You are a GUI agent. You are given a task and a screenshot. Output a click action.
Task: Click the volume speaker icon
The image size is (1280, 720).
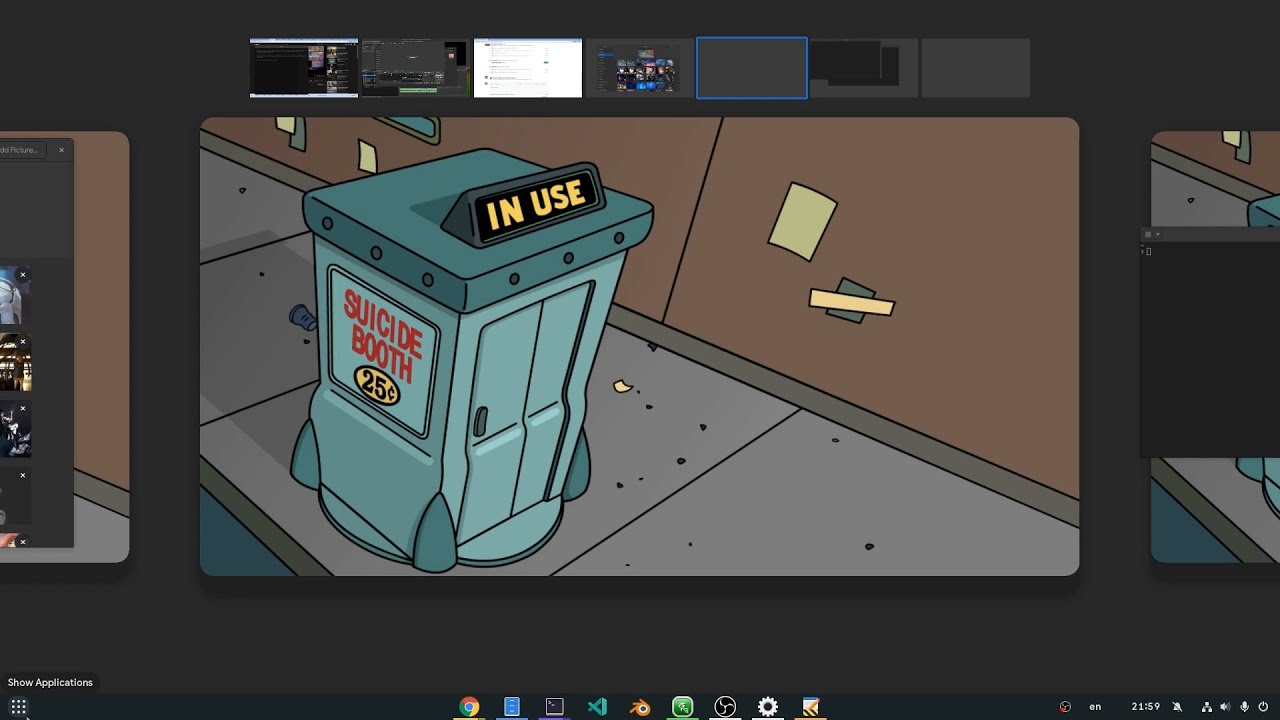click(1225, 707)
